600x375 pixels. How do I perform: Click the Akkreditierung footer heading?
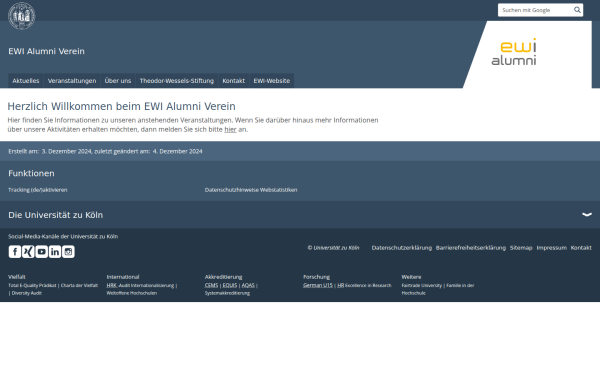[223, 277]
